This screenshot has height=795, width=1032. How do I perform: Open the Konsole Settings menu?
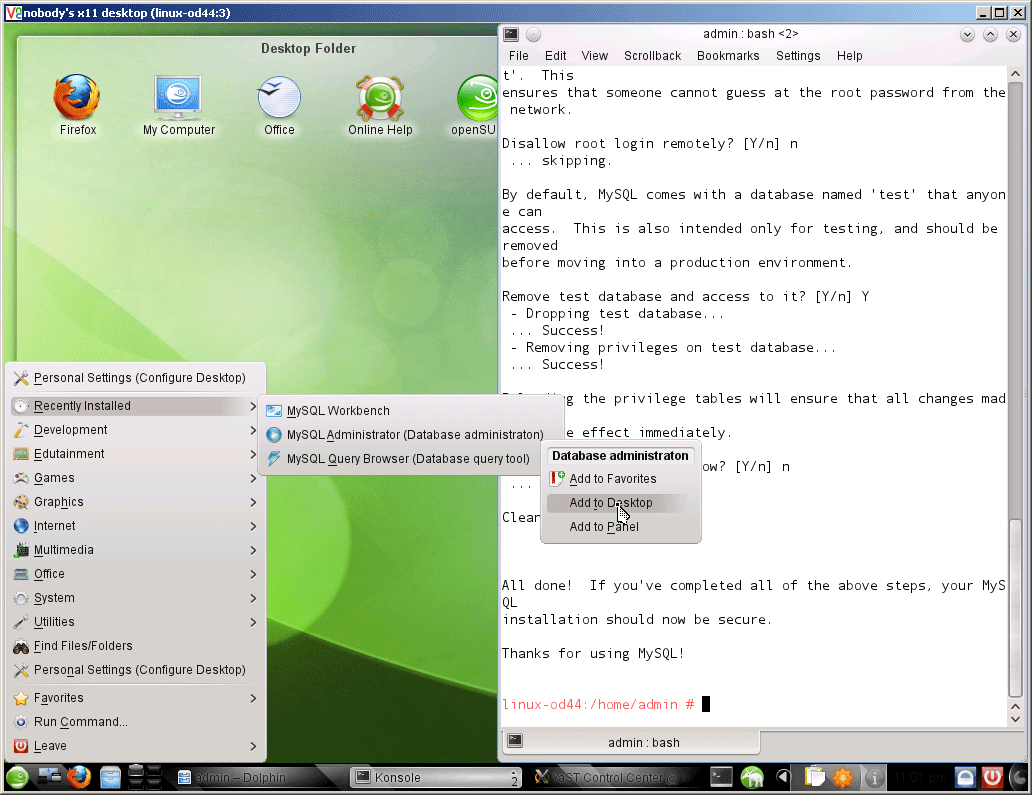(x=798, y=56)
